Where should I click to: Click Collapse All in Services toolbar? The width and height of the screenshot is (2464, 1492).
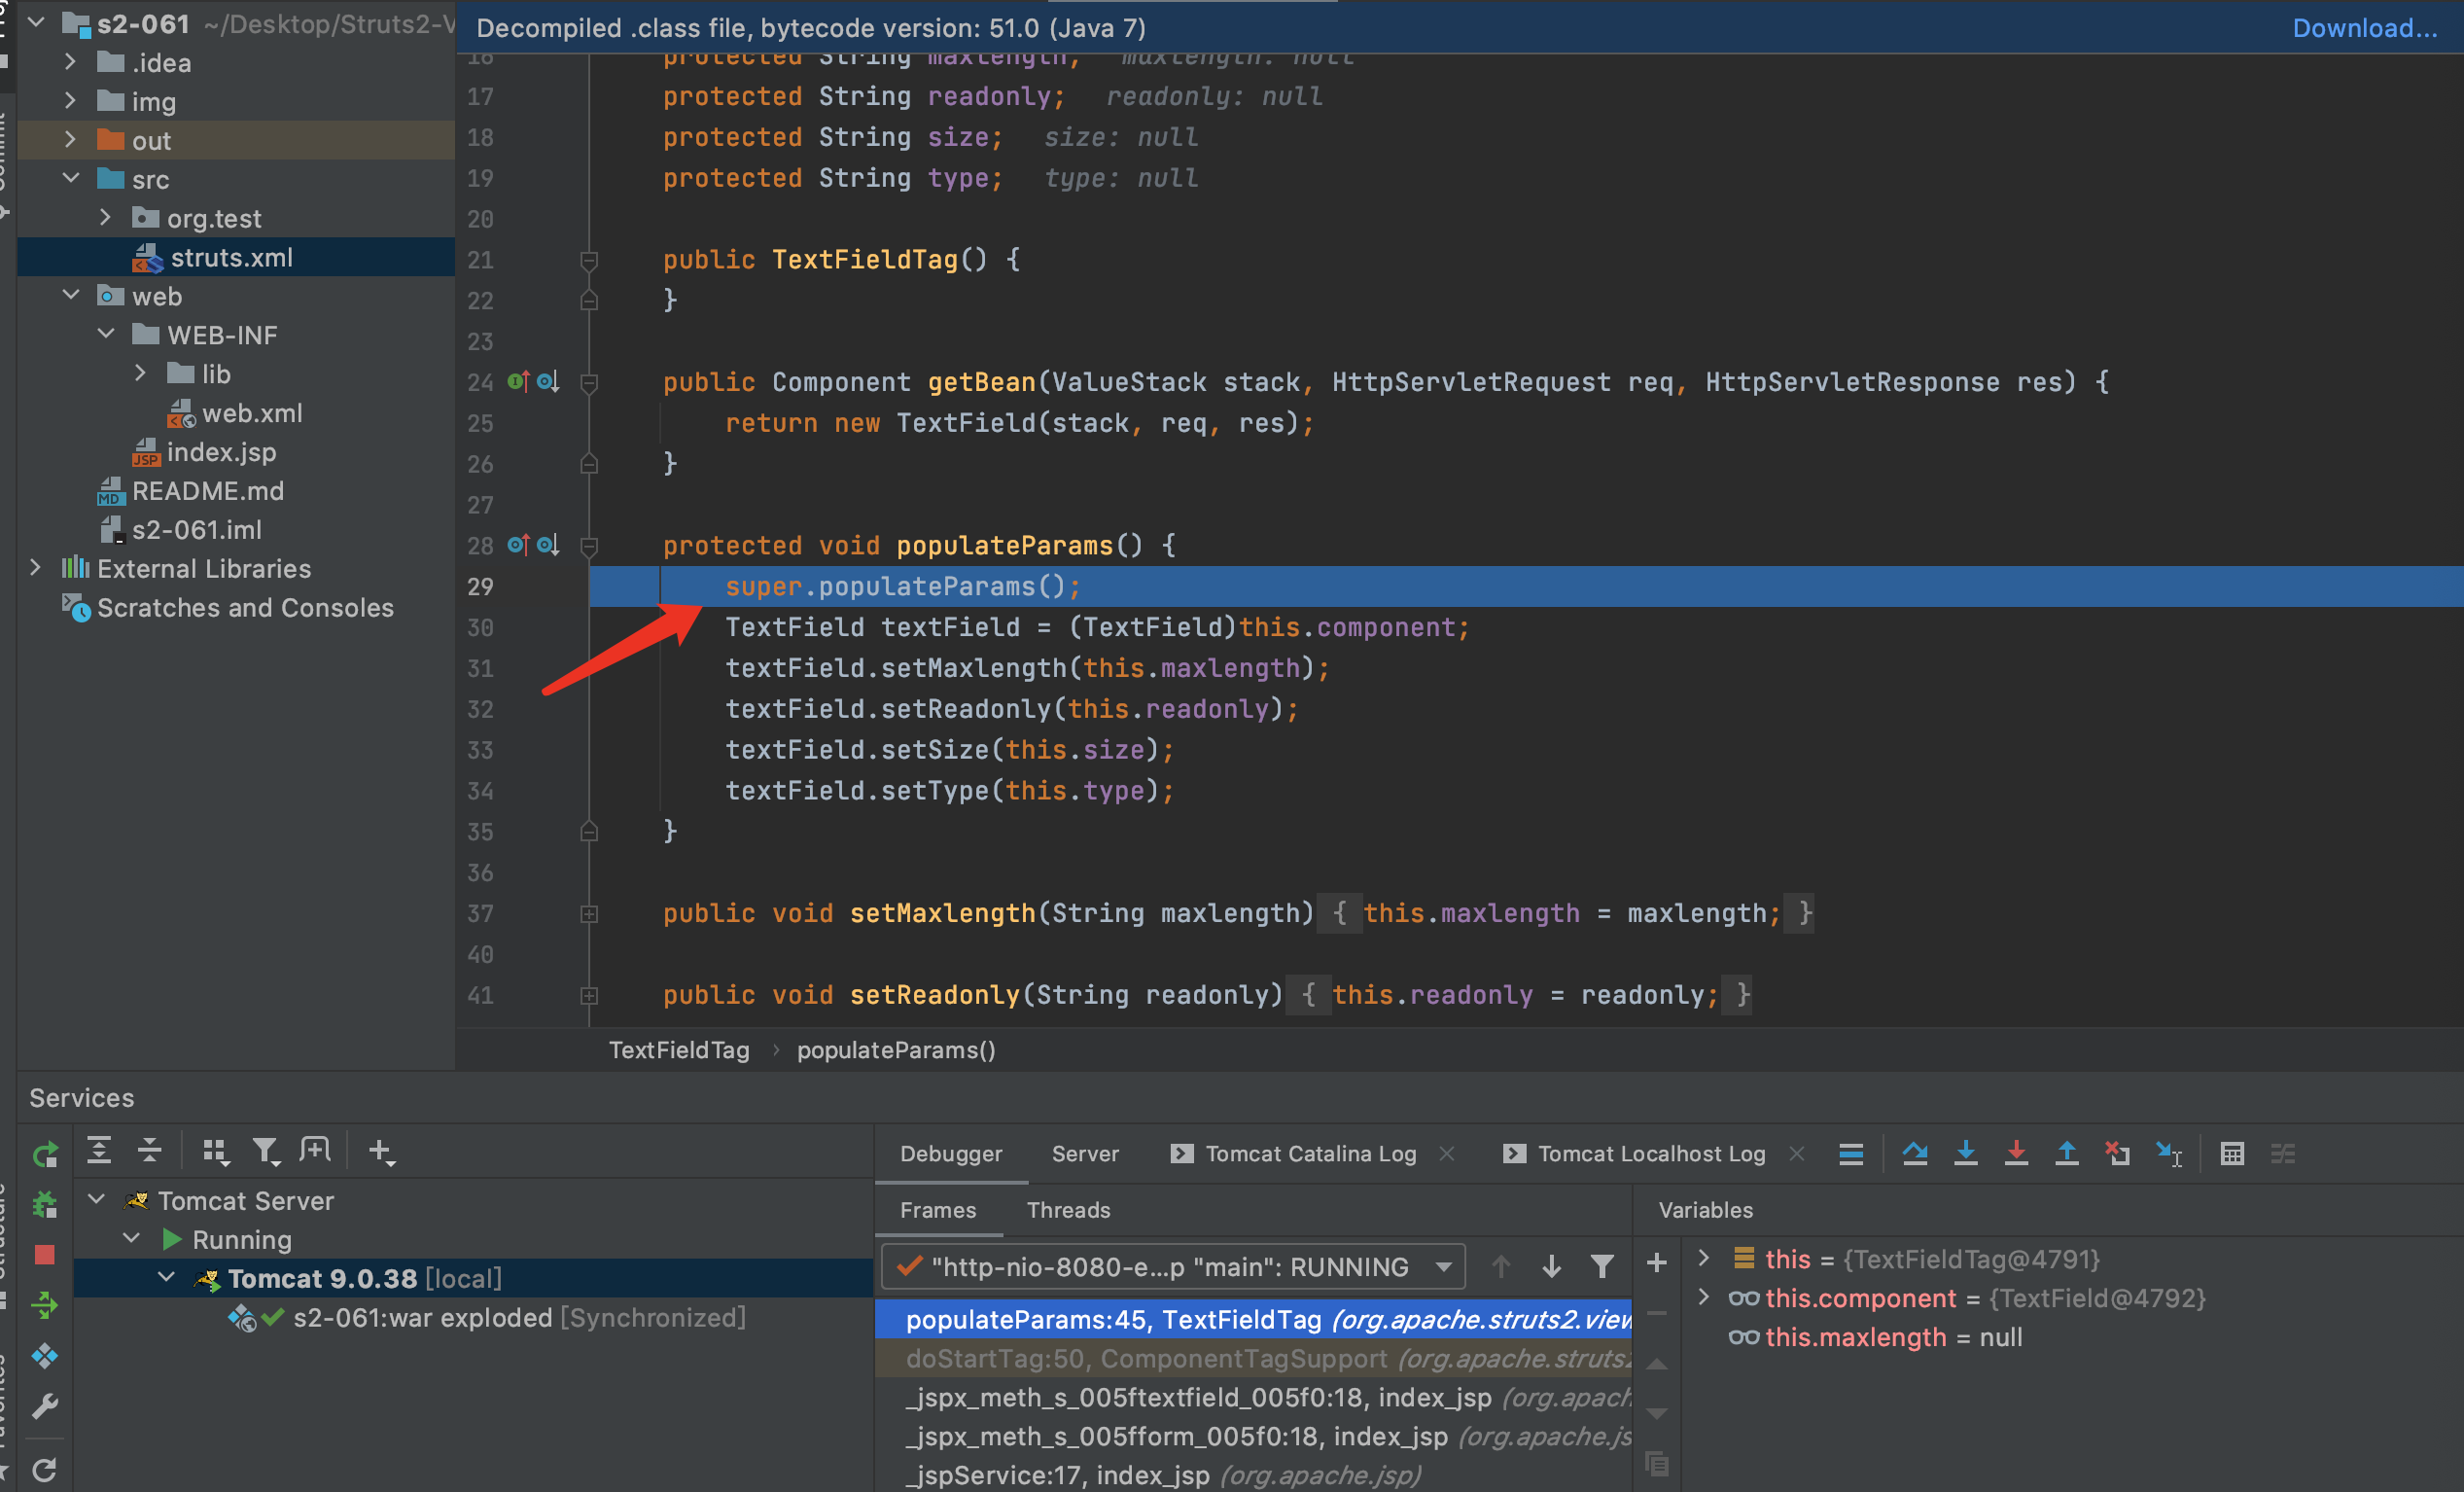pos(149,1151)
